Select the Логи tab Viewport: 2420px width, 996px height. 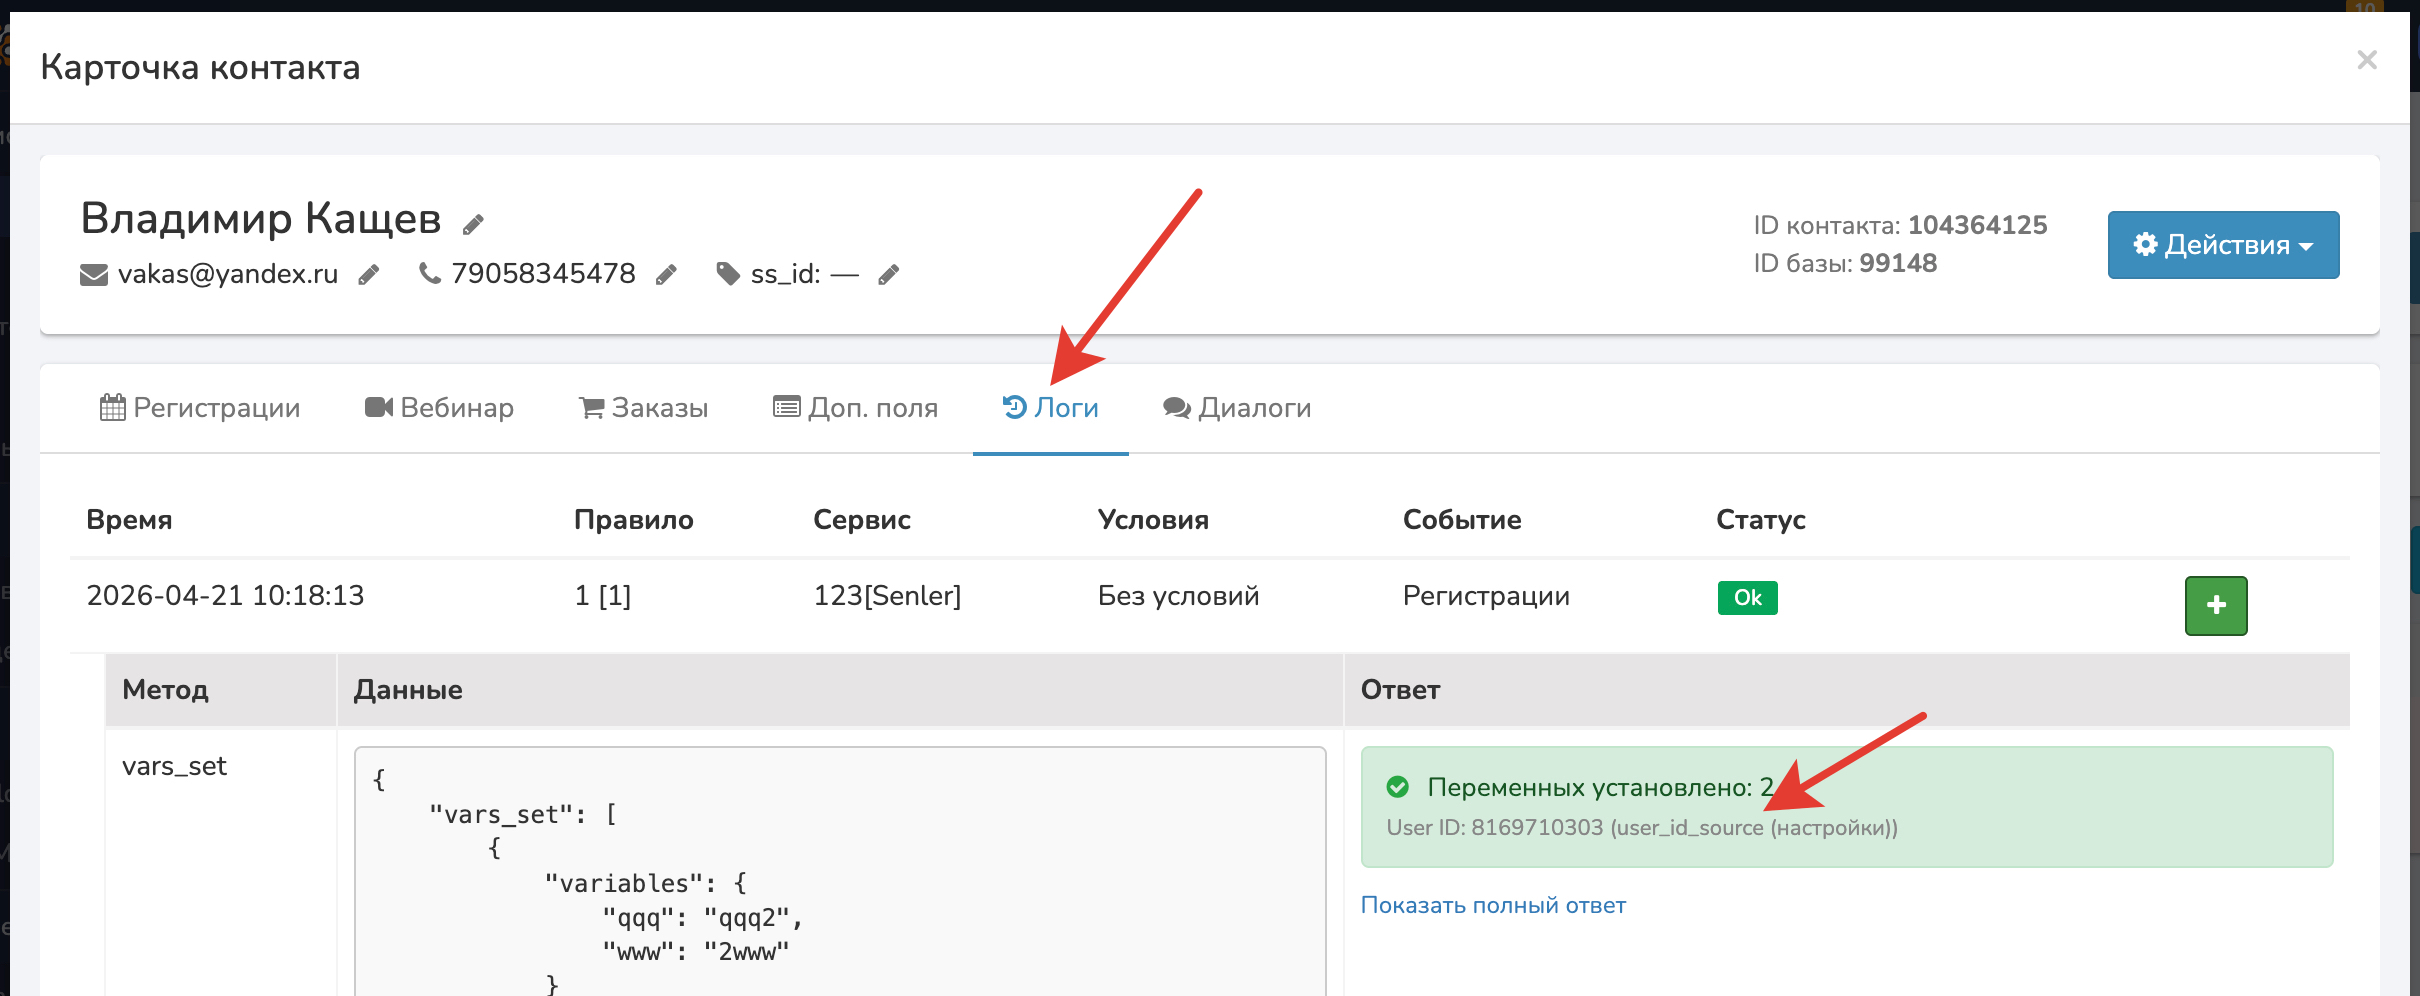coord(1050,408)
